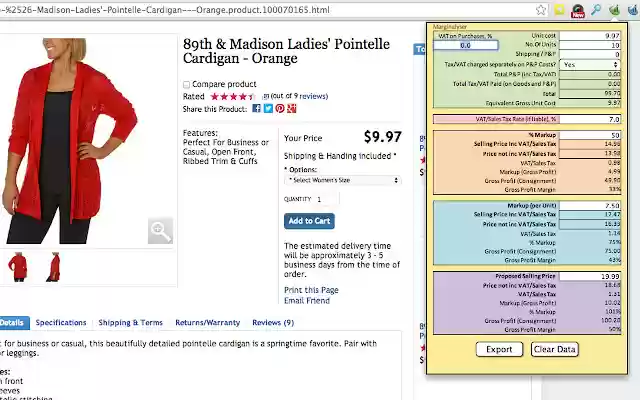The width and height of the screenshot is (640, 400).
Task: Tick the Compare product checkbox
Action: click(x=187, y=84)
